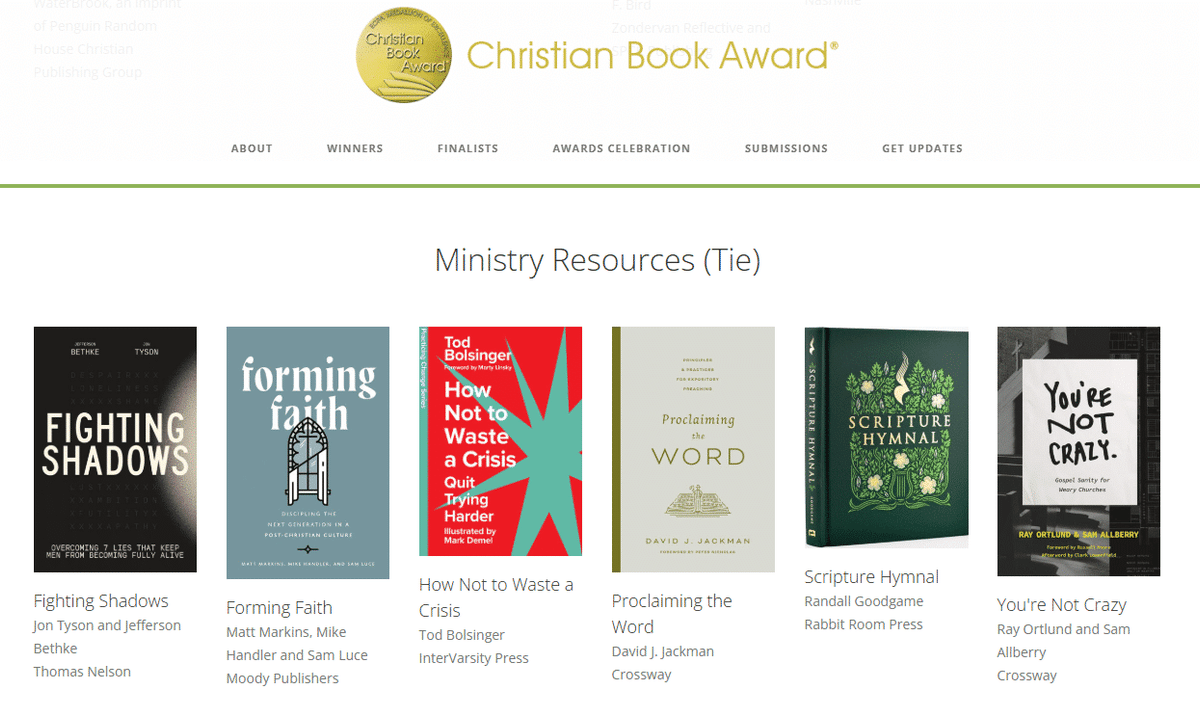1200x716 pixels.
Task: Go to the Winners page
Action: click(355, 148)
